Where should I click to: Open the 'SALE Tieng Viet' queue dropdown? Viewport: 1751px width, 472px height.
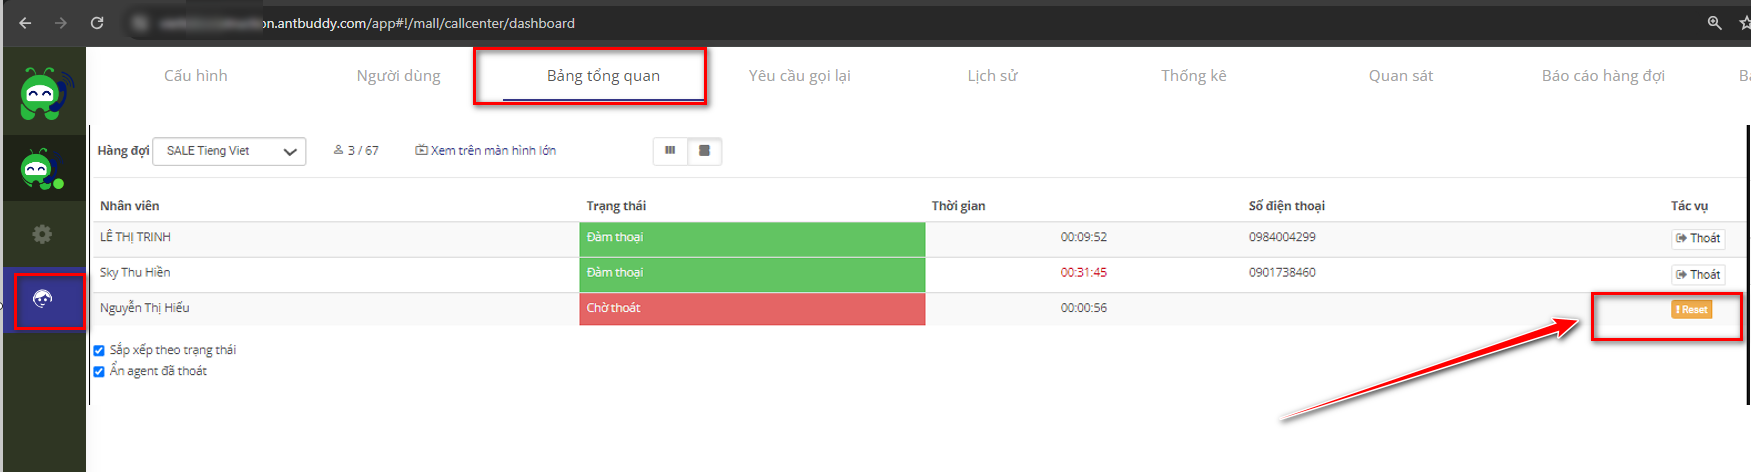tap(229, 151)
